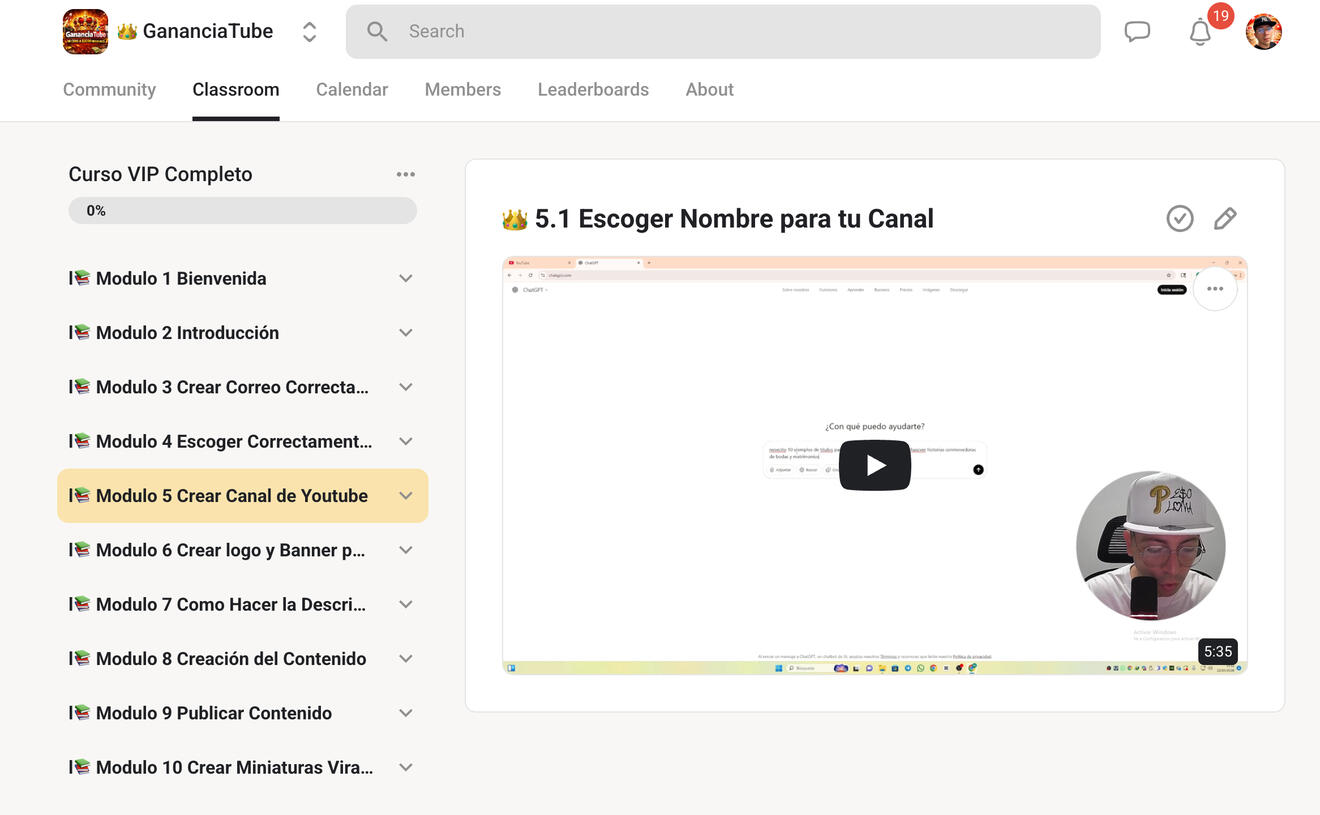Open the user profile avatar menu
The image size is (1320, 815).
click(x=1263, y=32)
